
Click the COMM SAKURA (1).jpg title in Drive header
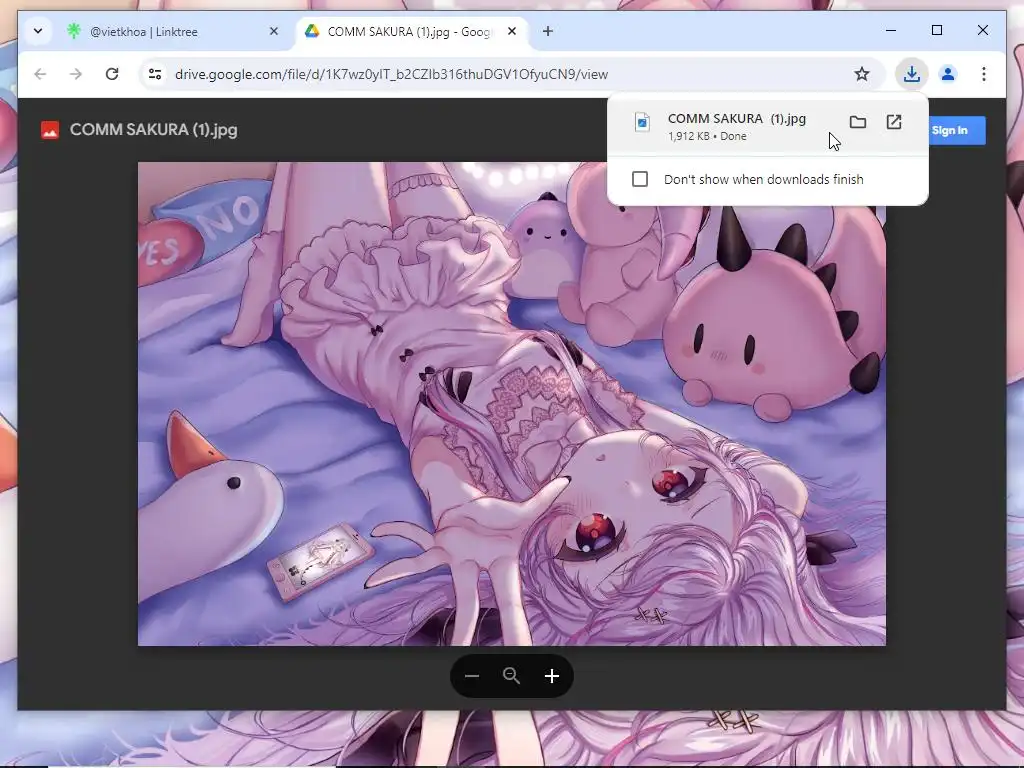(153, 130)
